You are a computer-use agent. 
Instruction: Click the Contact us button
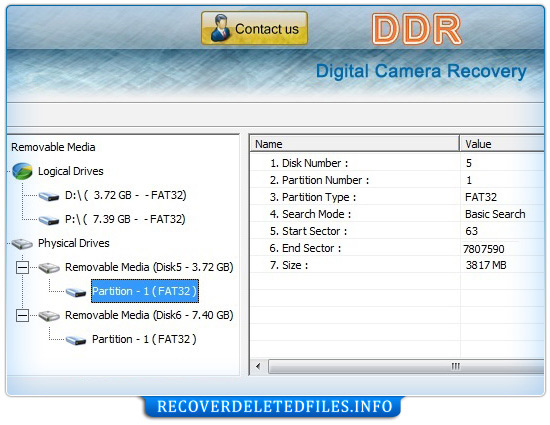tap(254, 28)
